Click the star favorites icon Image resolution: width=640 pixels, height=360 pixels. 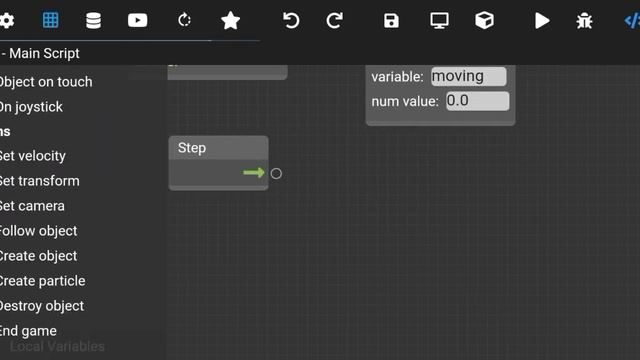coord(230,20)
